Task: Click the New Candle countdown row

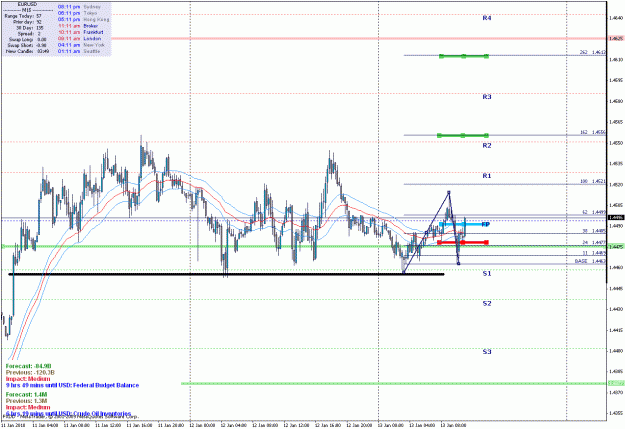Action: point(28,51)
